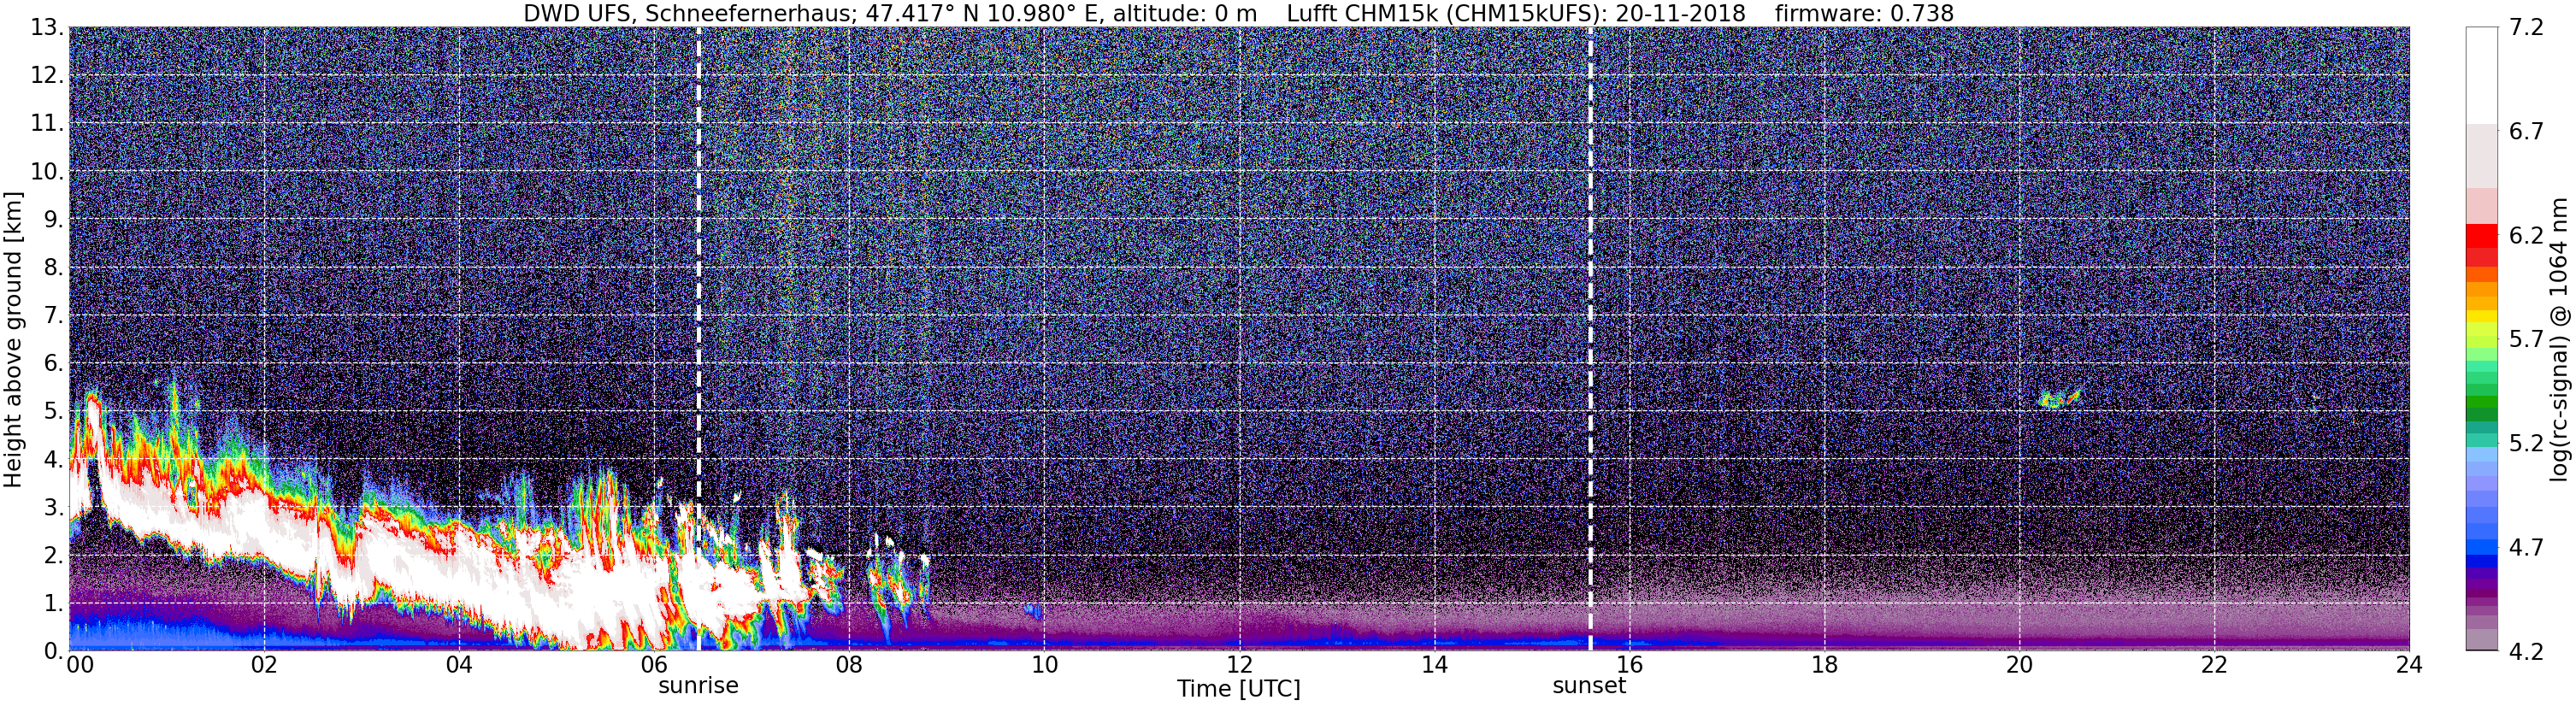Image resolution: width=2576 pixels, height=706 pixels.
Task: Click the '18' time tick label
Action: [1824, 664]
